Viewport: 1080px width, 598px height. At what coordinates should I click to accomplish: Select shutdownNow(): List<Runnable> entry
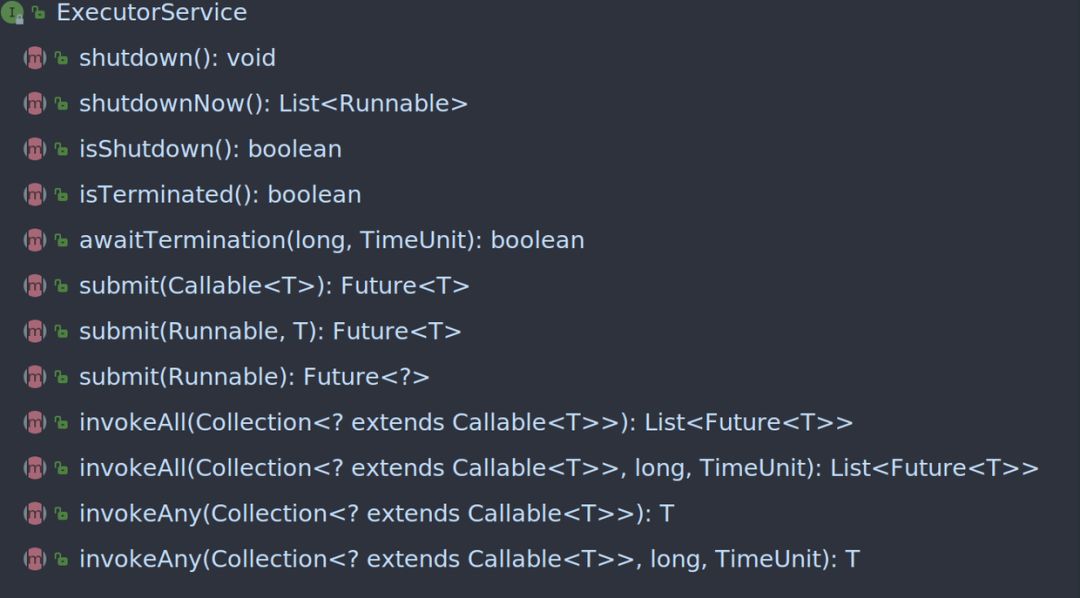273,103
